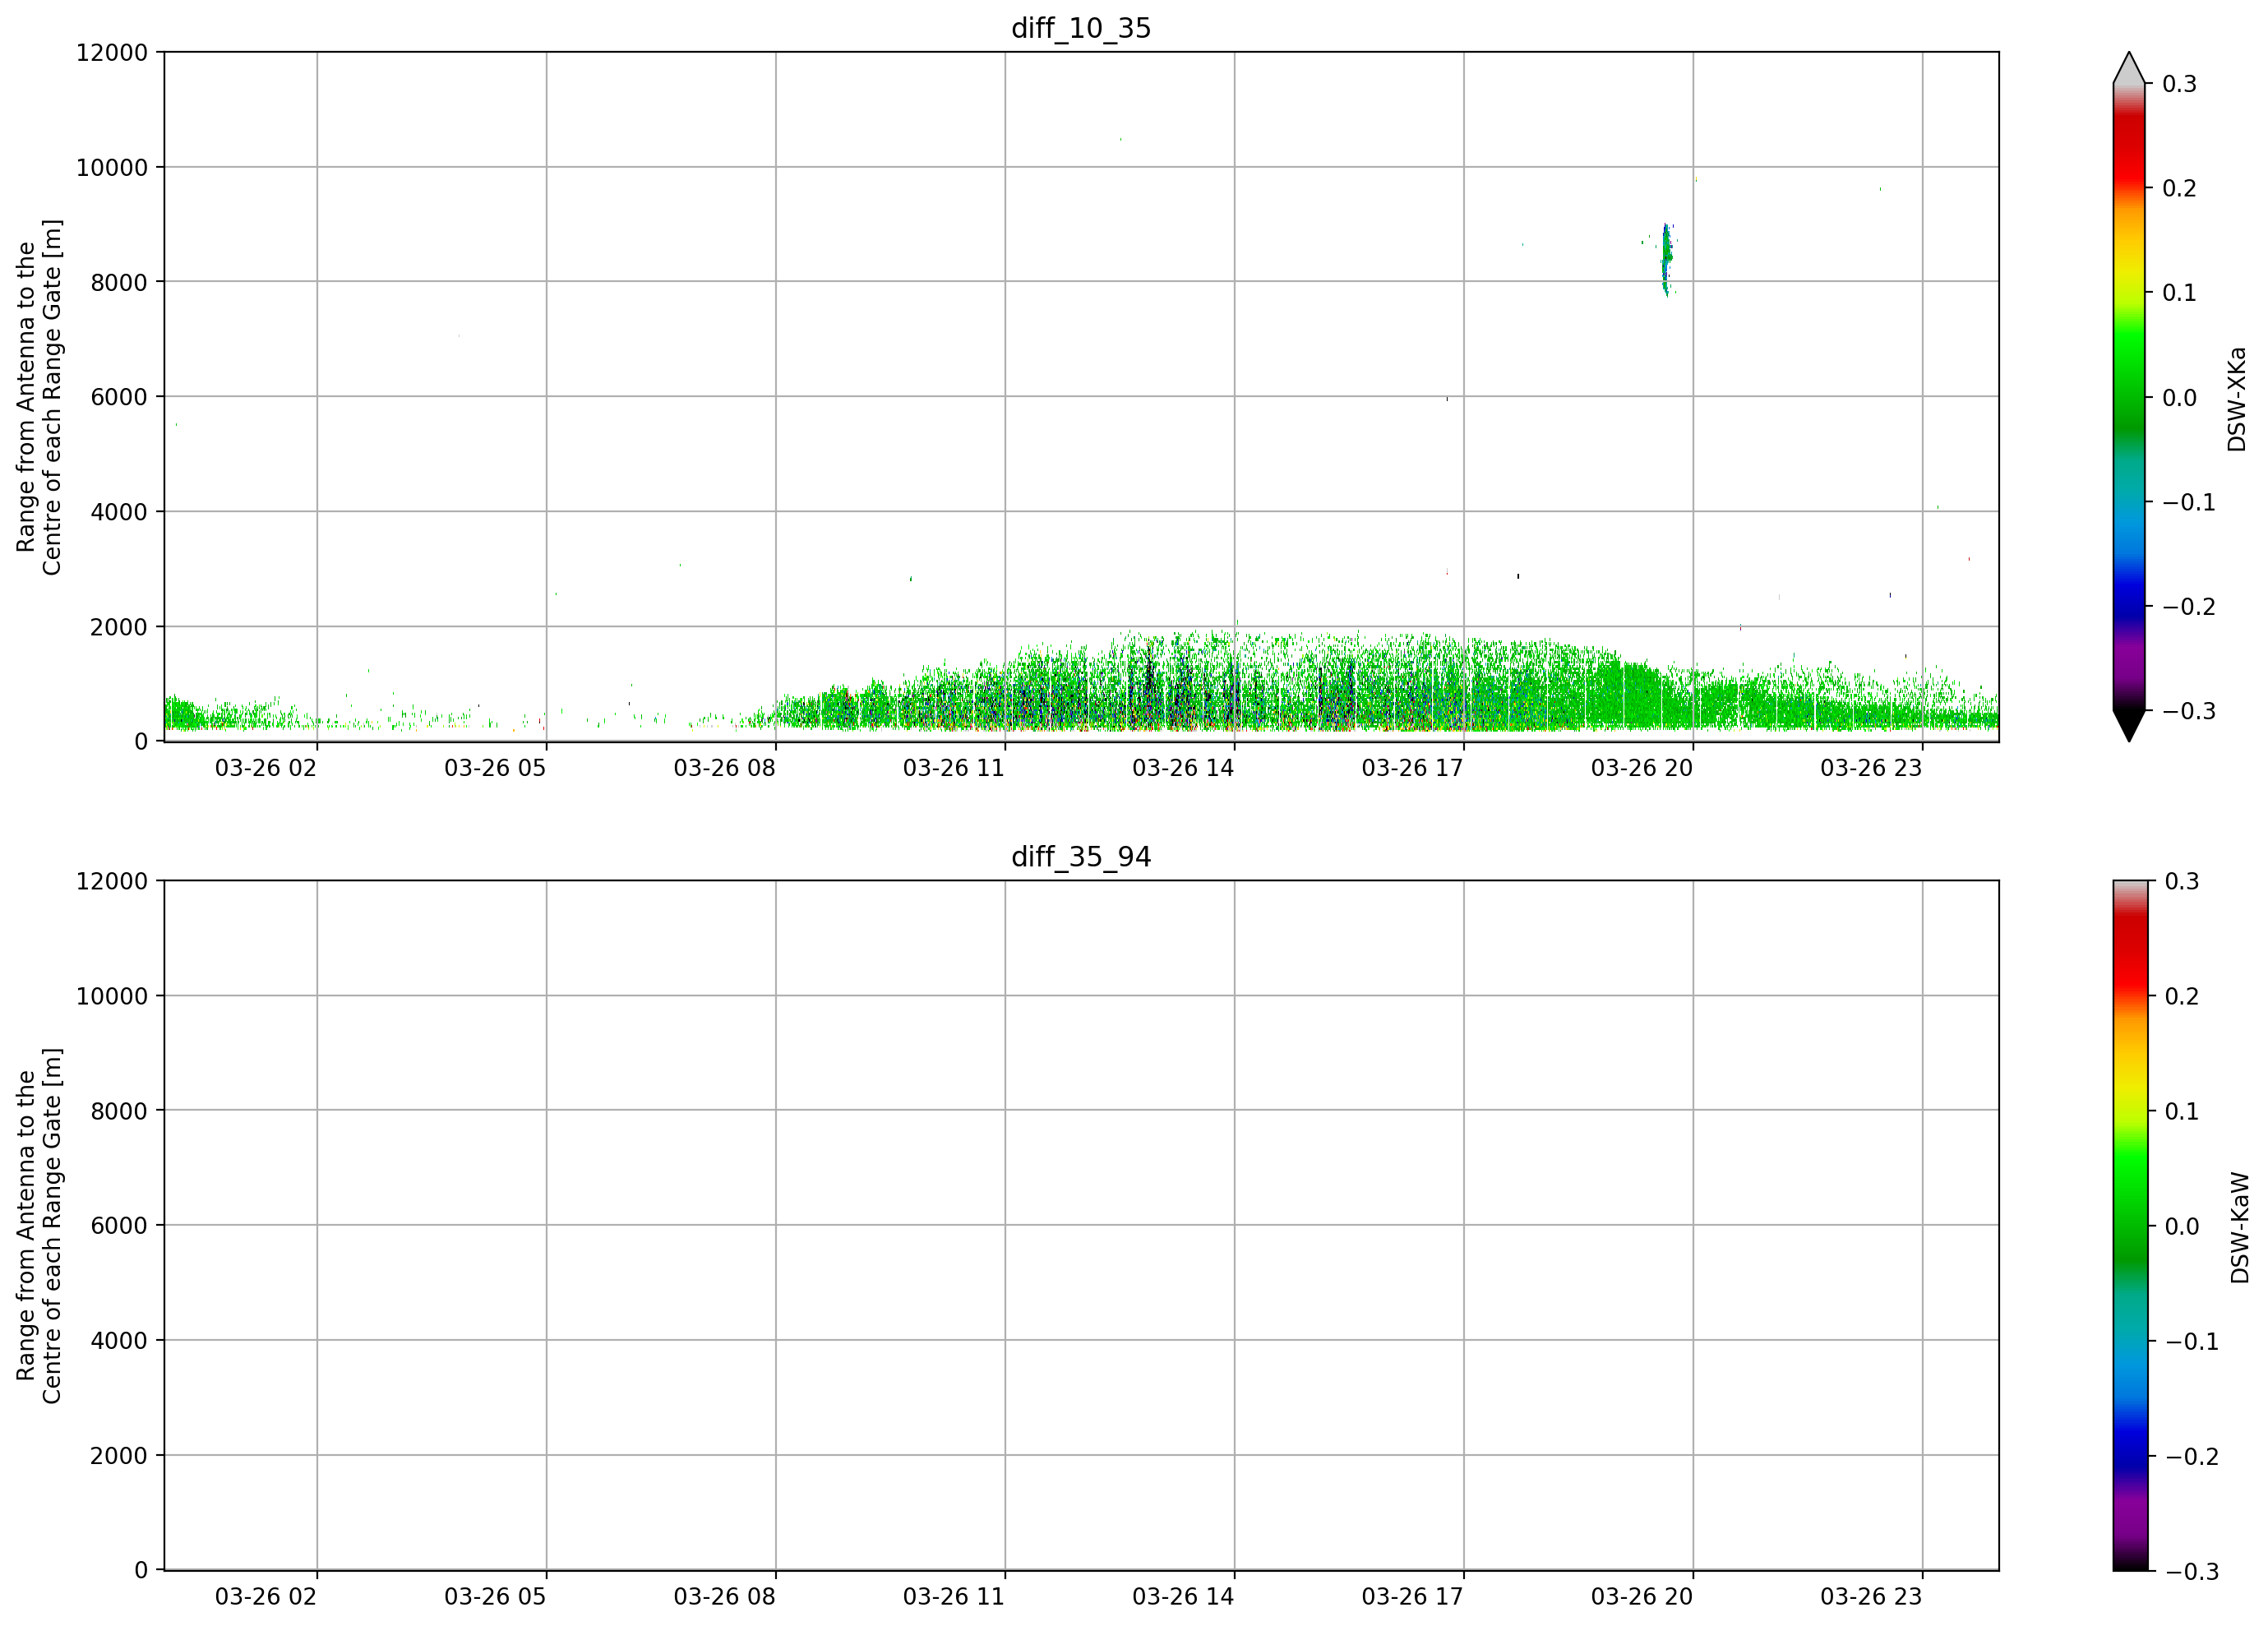
Task: Click the DSW-XKa colorbar gradient
Action: coord(2129,397)
